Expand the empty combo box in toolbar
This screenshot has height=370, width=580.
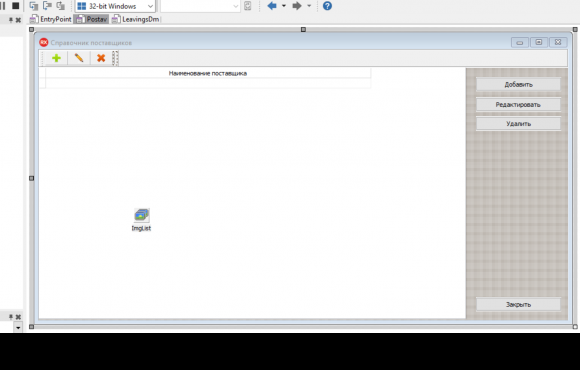[x=200, y=6]
